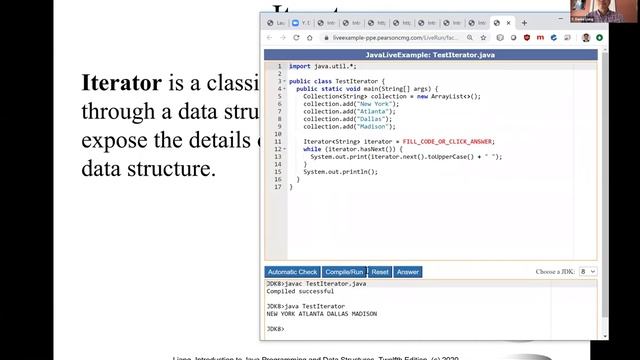Go forward in browser history
The image size is (640, 360).
coord(283,38)
